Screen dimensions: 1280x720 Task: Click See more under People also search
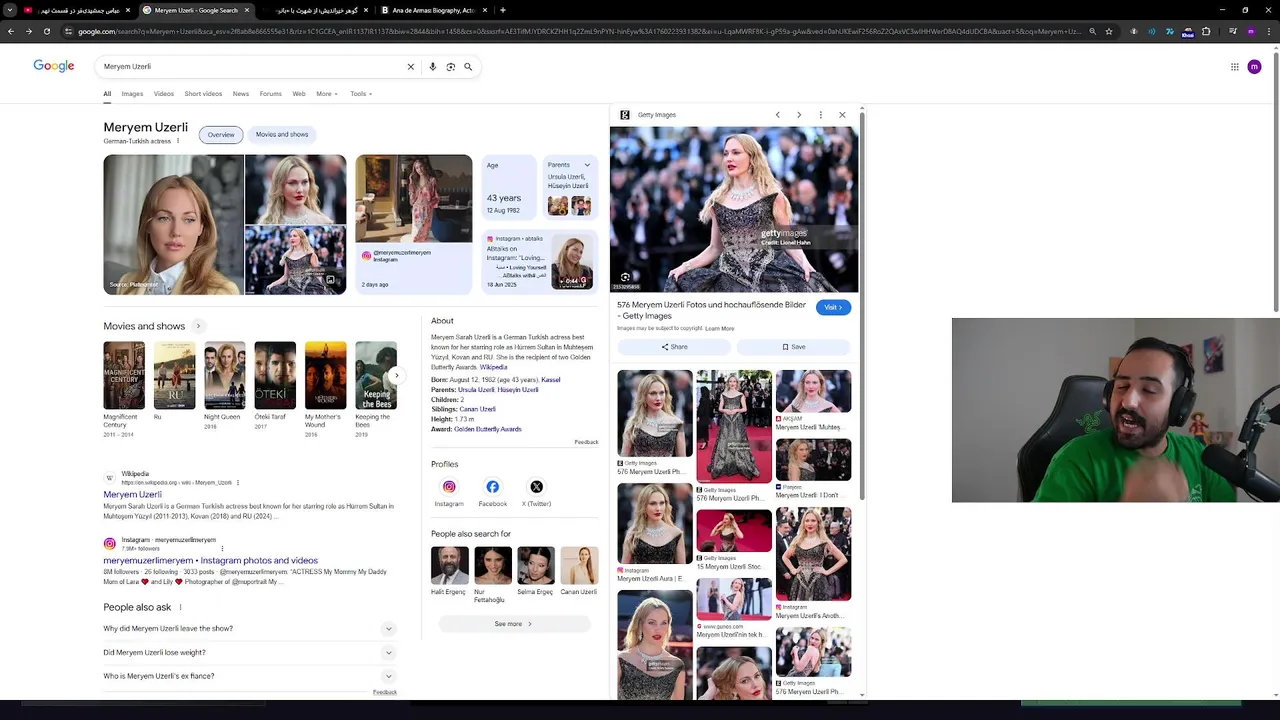click(514, 624)
